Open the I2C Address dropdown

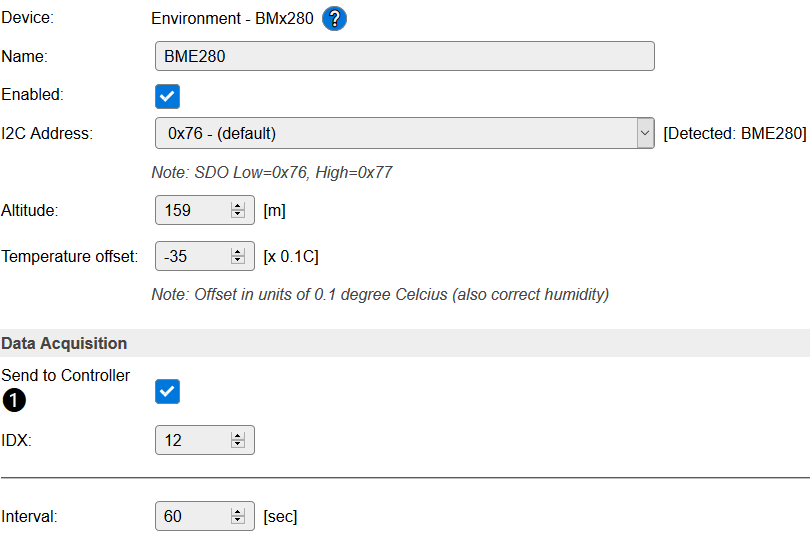click(x=405, y=133)
